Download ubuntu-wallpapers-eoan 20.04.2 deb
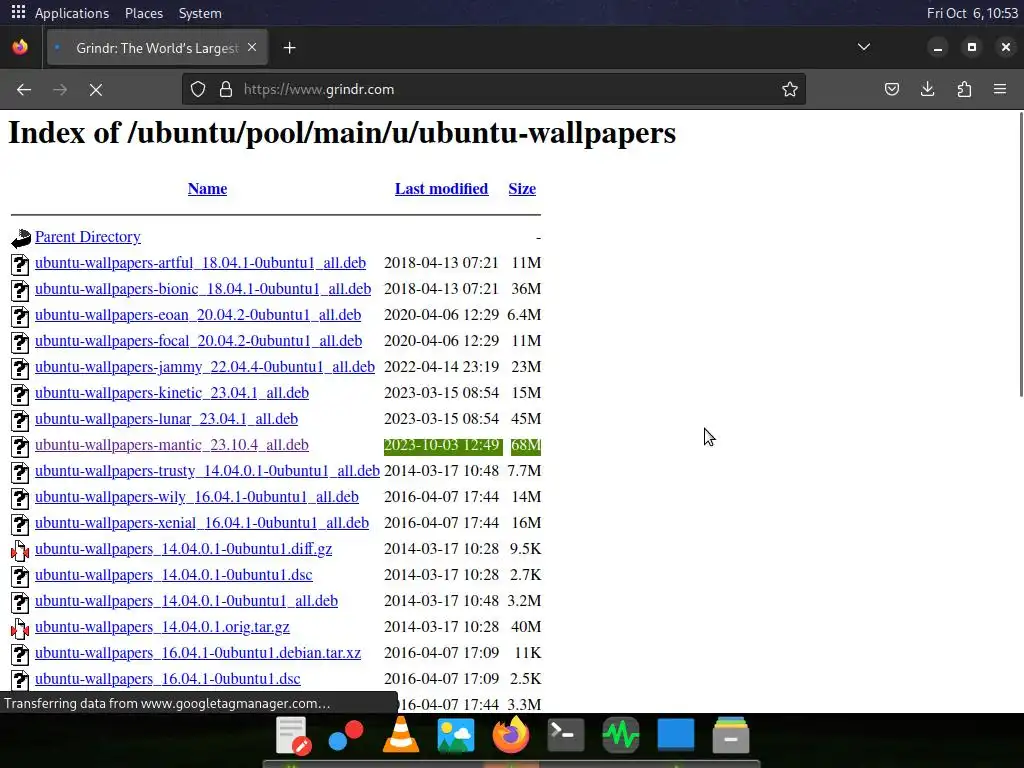The image size is (1024, 768). [x=198, y=315]
